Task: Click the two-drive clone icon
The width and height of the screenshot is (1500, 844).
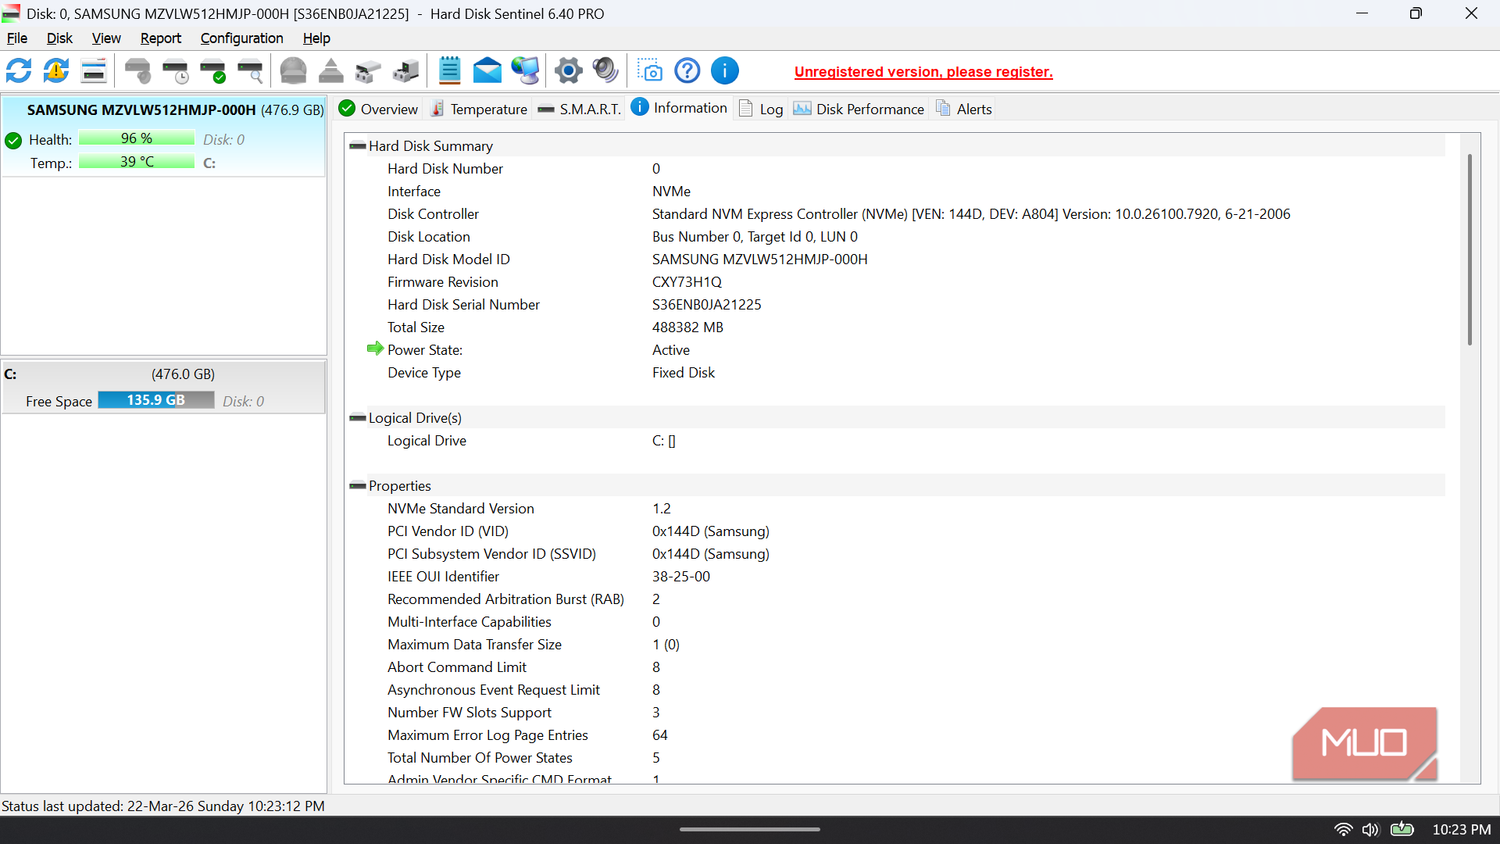Action: pos(368,71)
